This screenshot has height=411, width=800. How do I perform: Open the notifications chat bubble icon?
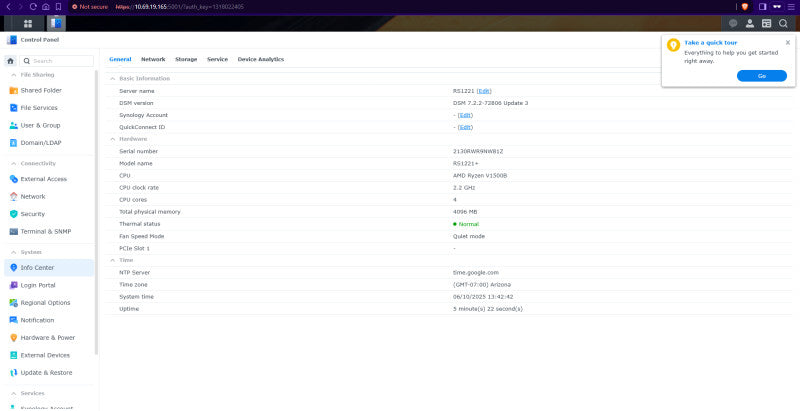click(x=733, y=23)
